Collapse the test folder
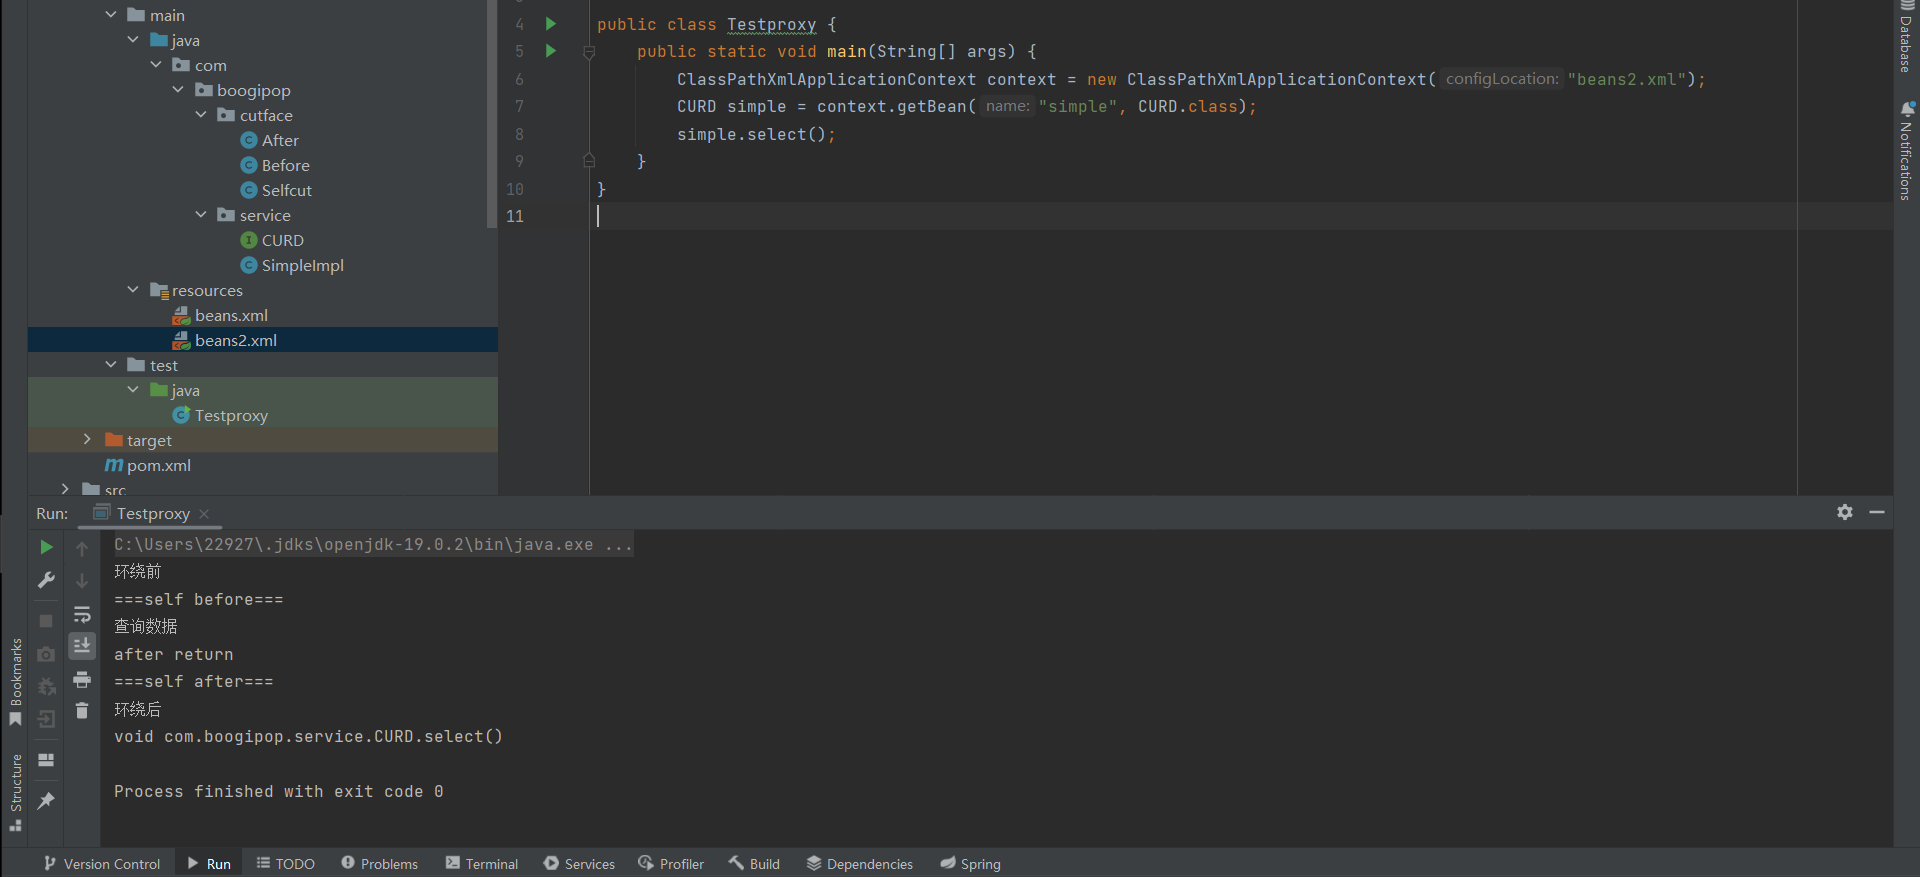1920x877 pixels. click(111, 365)
